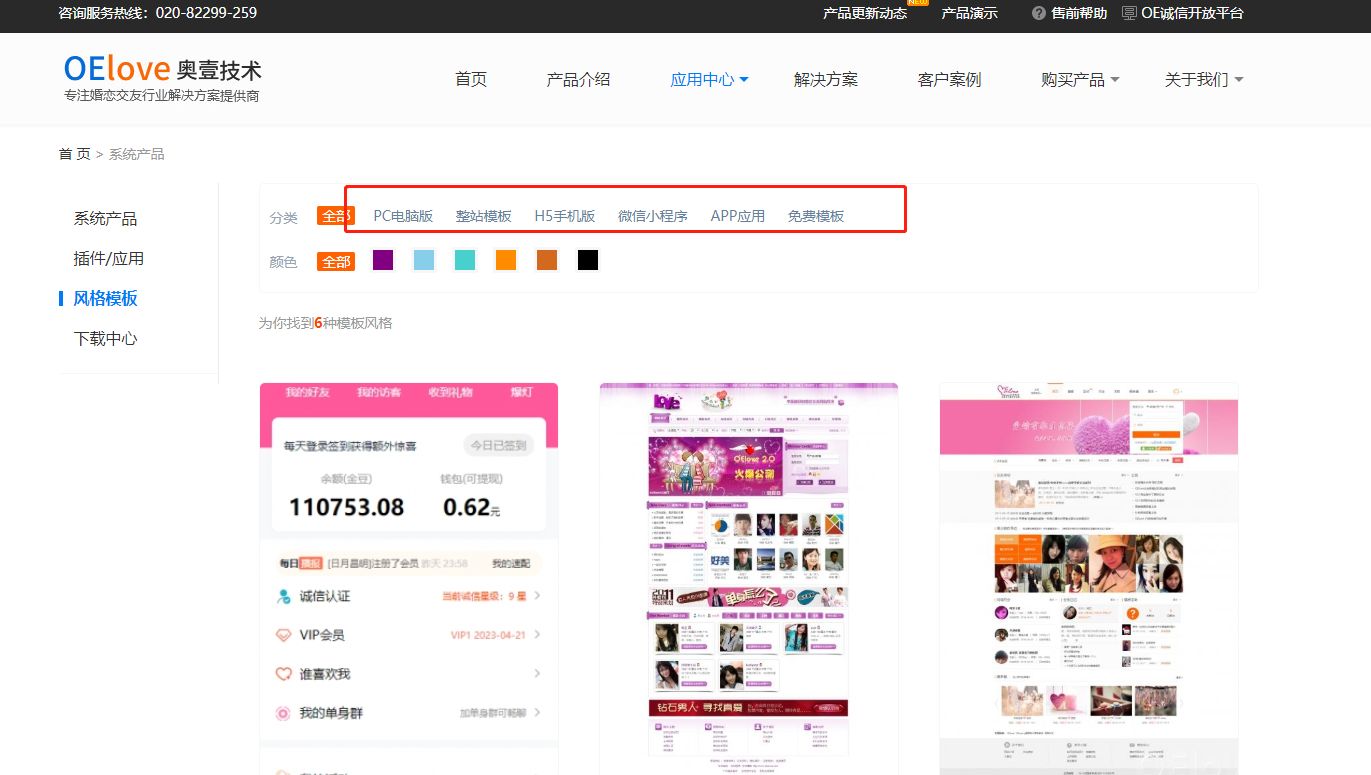The width and height of the screenshot is (1371, 775).
Task: Pick the turquoise color swatch
Action: tap(465, 260)
